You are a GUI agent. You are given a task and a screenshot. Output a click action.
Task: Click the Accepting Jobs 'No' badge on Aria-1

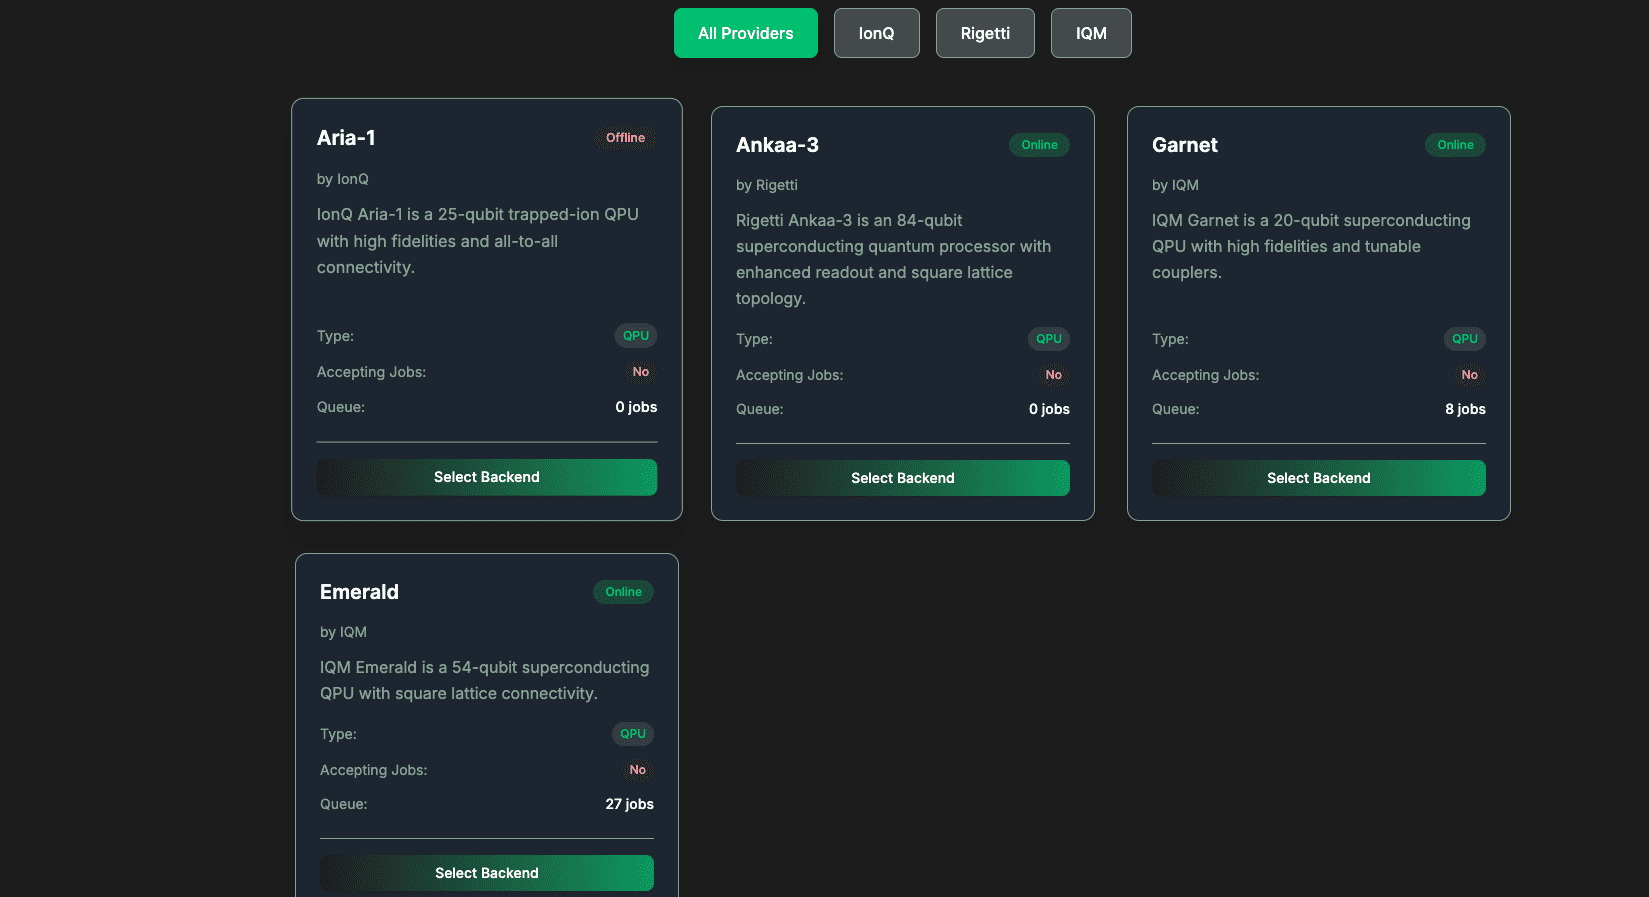pyautogui.click(x=640, y=372)
